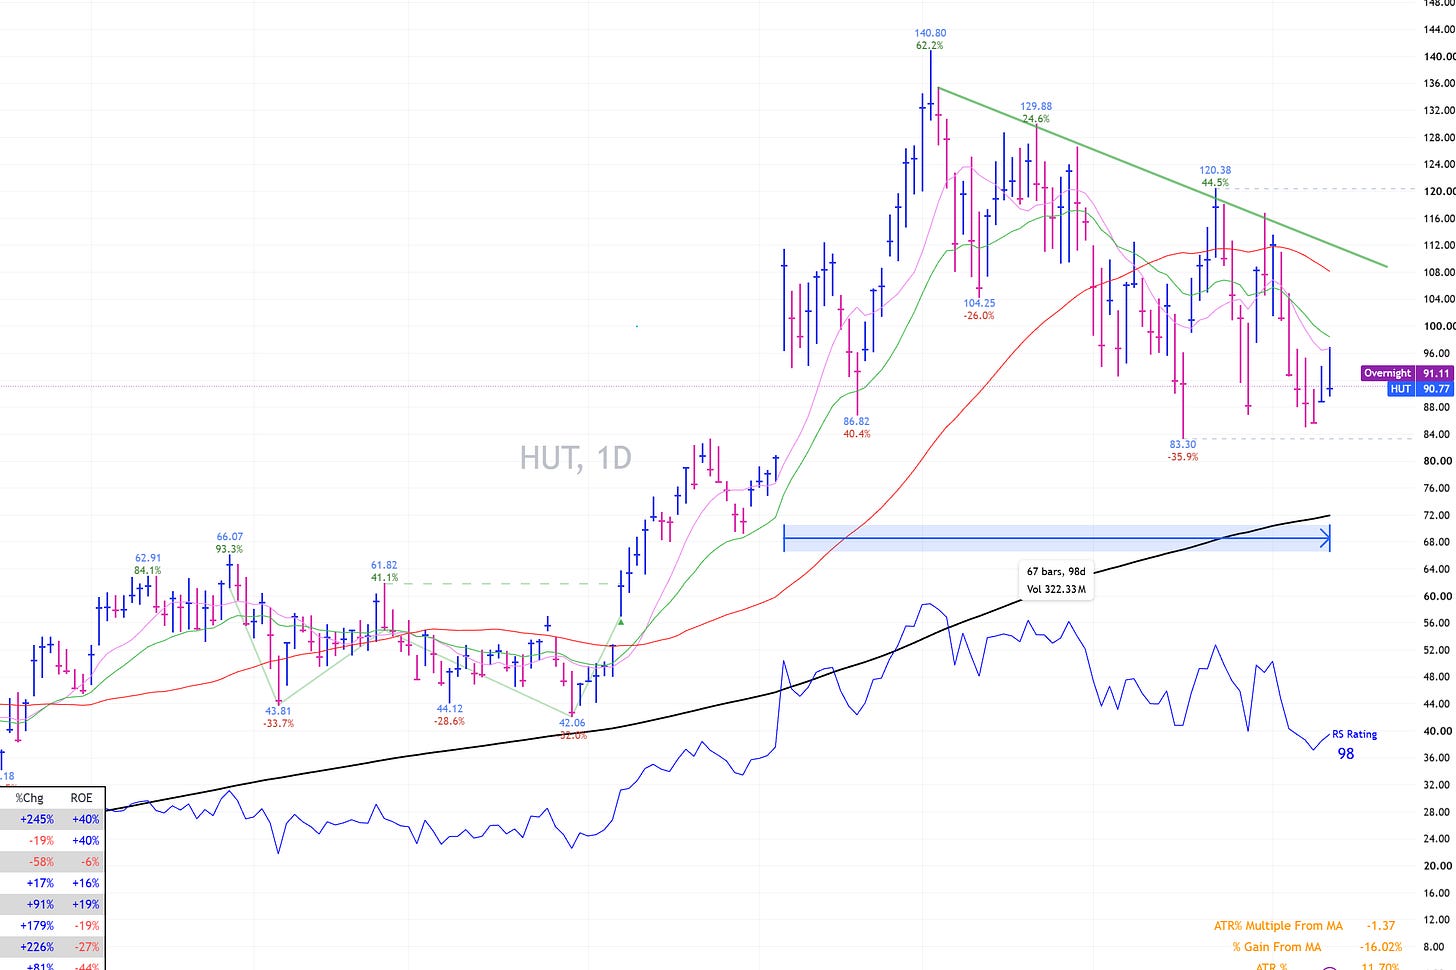Click the 140.80 peak price label
The height and width of the screenshot is (970, 1456).
point(930,33)
